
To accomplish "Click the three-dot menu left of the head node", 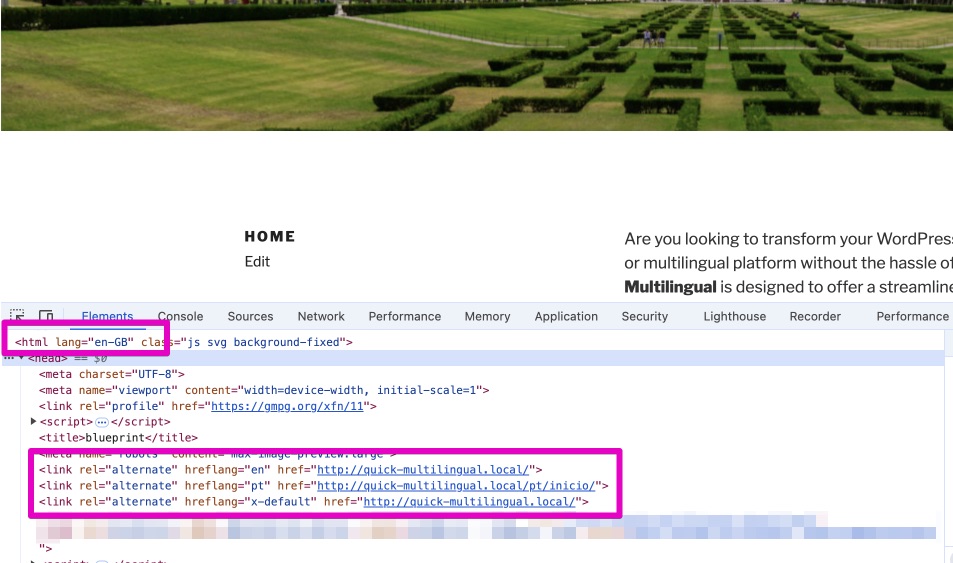I will click(x=9, y=357).
